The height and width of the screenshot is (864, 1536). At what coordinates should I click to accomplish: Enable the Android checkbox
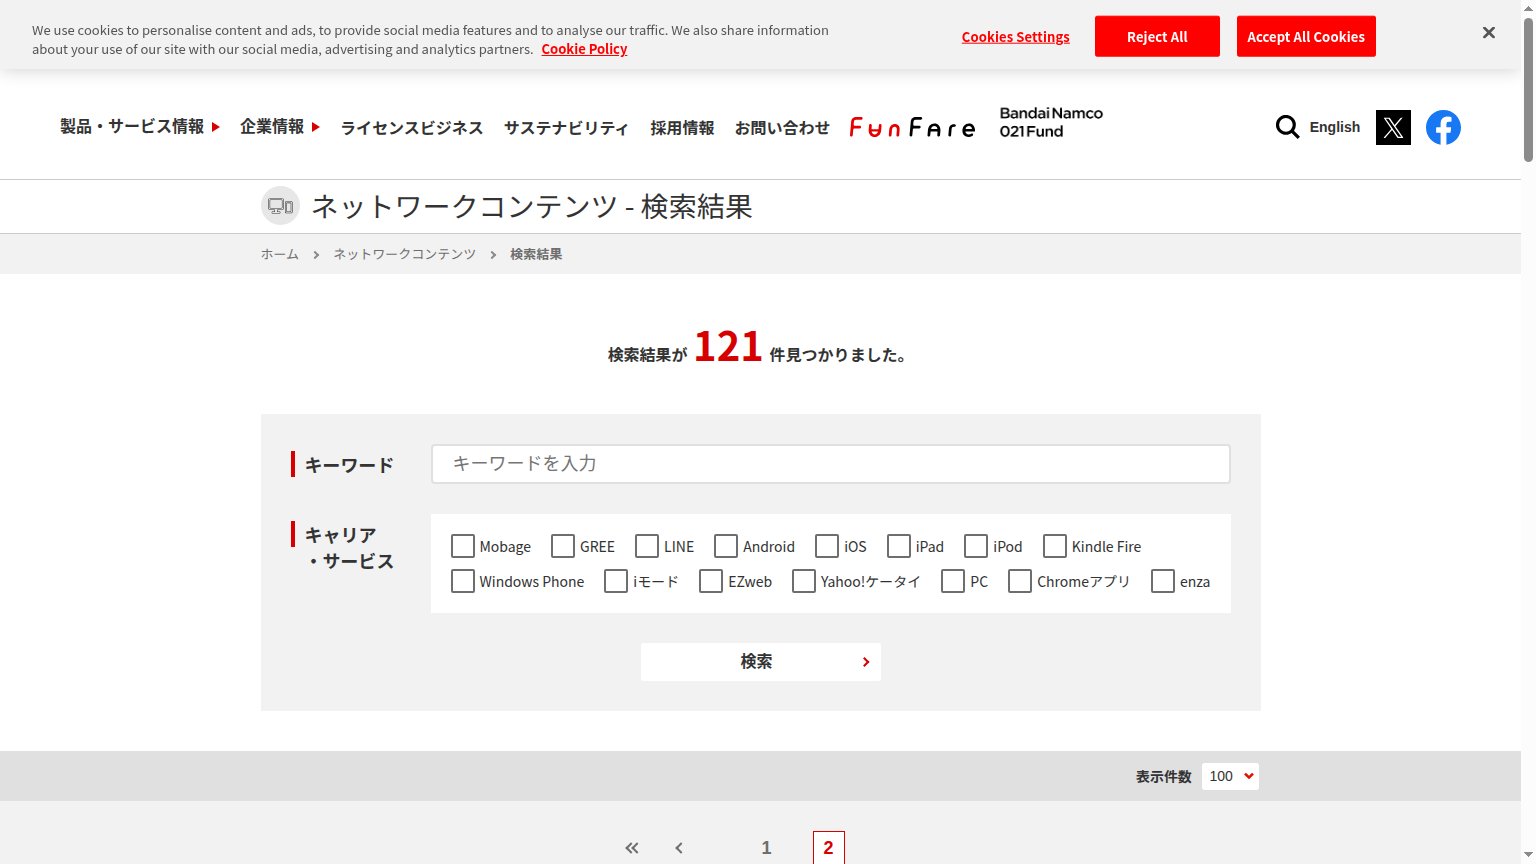point(726,546)
